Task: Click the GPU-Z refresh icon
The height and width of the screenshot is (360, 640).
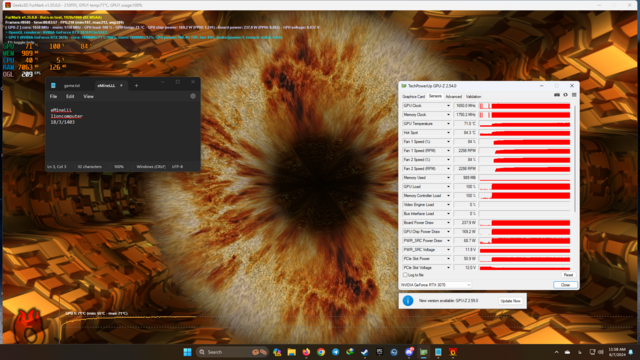Action: 565,95
